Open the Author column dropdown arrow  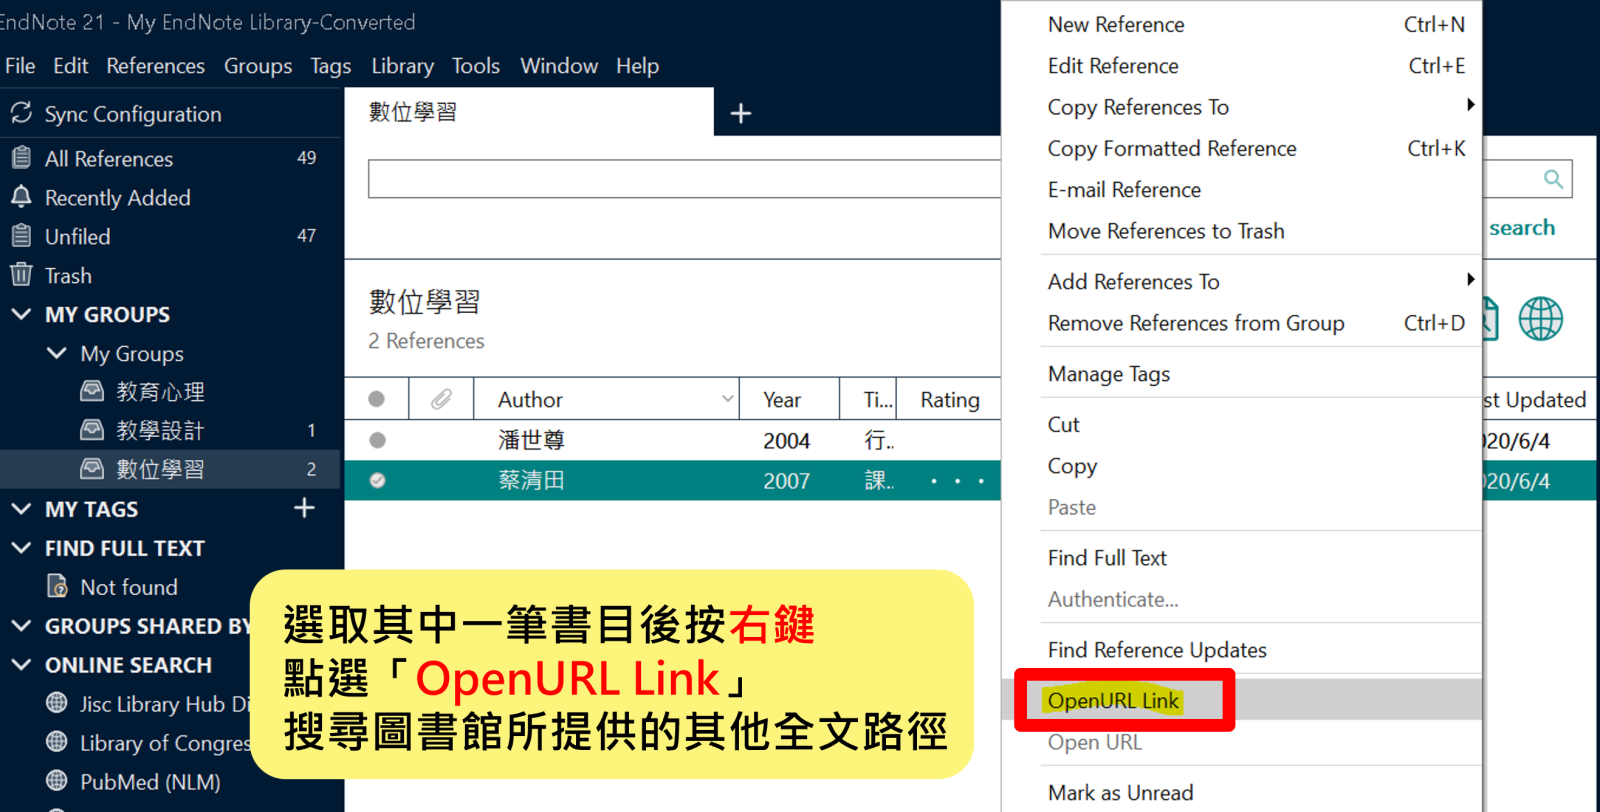coord(727,399)
